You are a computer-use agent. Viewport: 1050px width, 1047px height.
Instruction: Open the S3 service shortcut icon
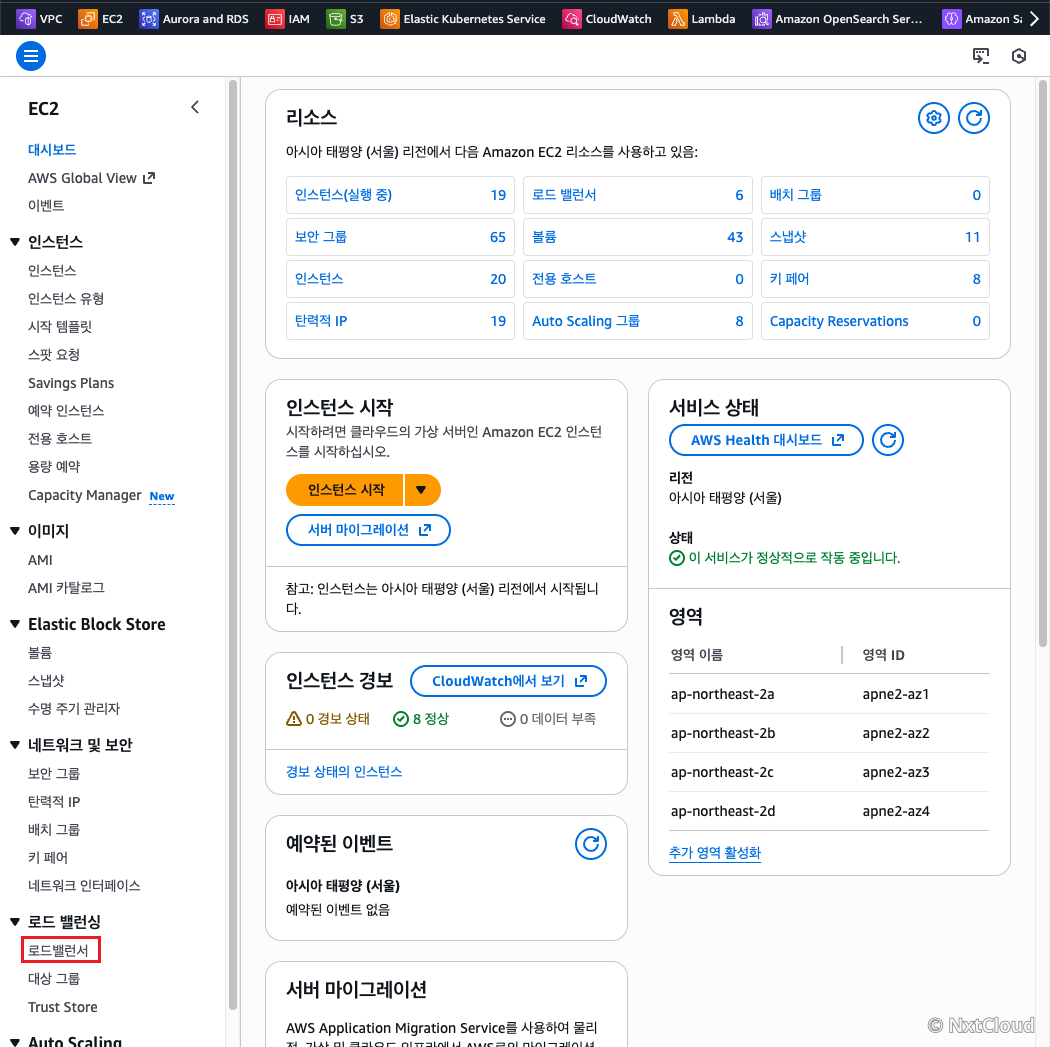point(335,19)
